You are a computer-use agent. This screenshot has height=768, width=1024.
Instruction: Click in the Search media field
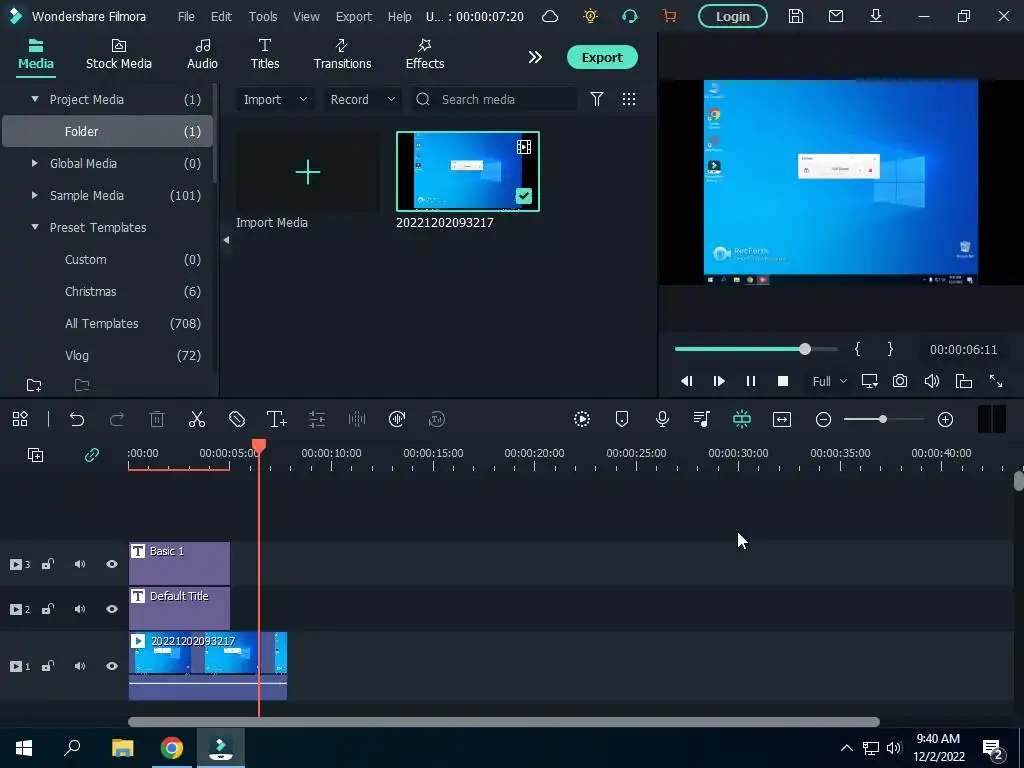pos(494,99)
